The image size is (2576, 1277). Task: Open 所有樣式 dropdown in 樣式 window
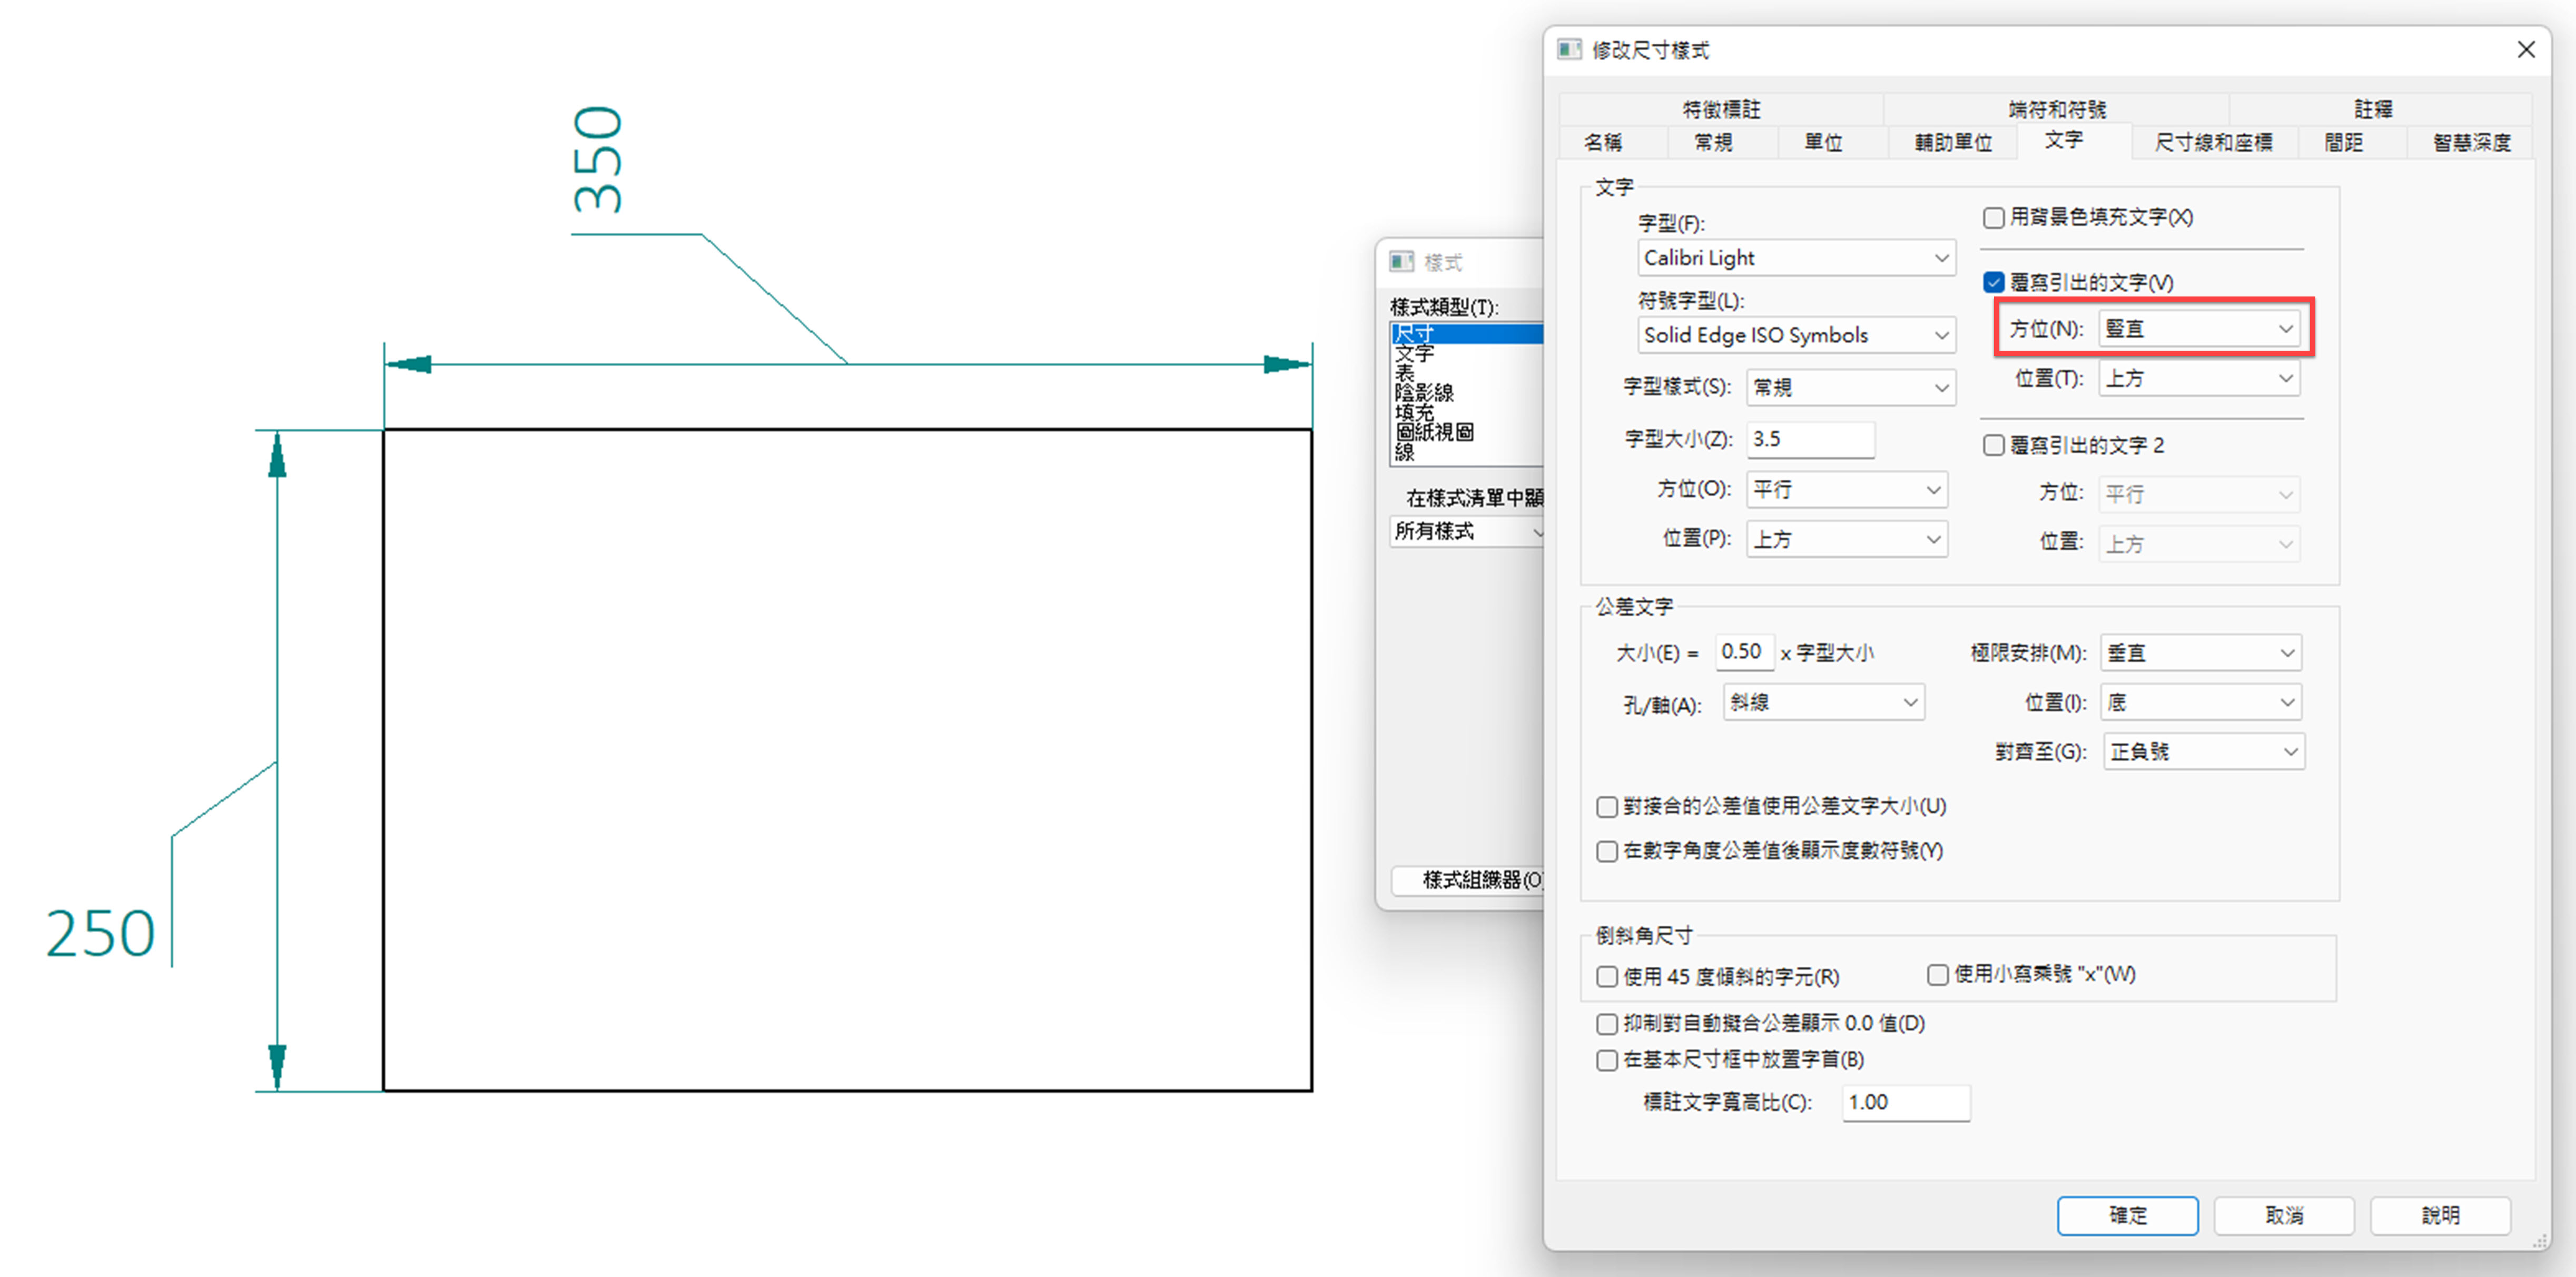pos(1468,531)
